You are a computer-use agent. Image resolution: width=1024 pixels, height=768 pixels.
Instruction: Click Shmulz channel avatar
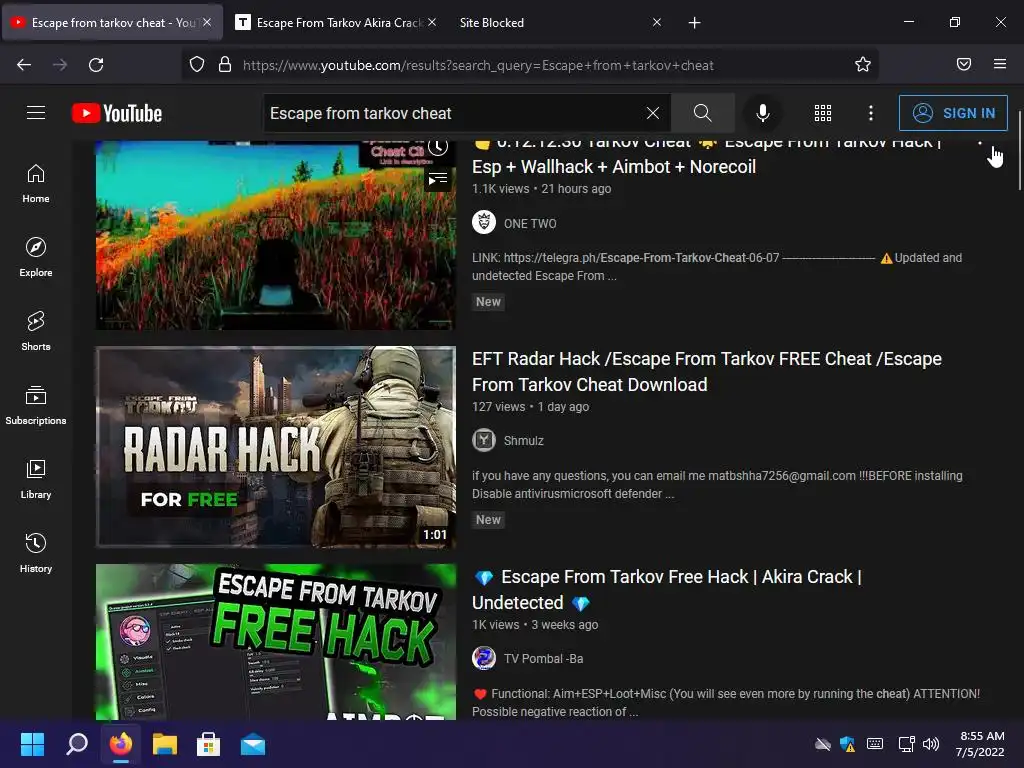pyautogui.click(x=484, y=440)
